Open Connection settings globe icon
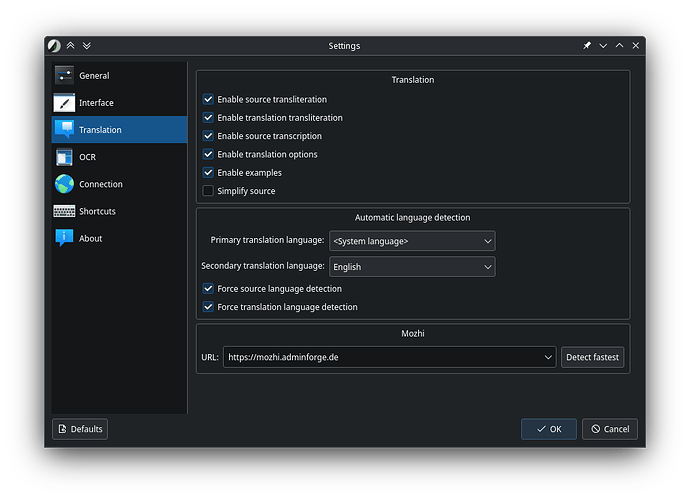690x499 pixels. point(64,184)
